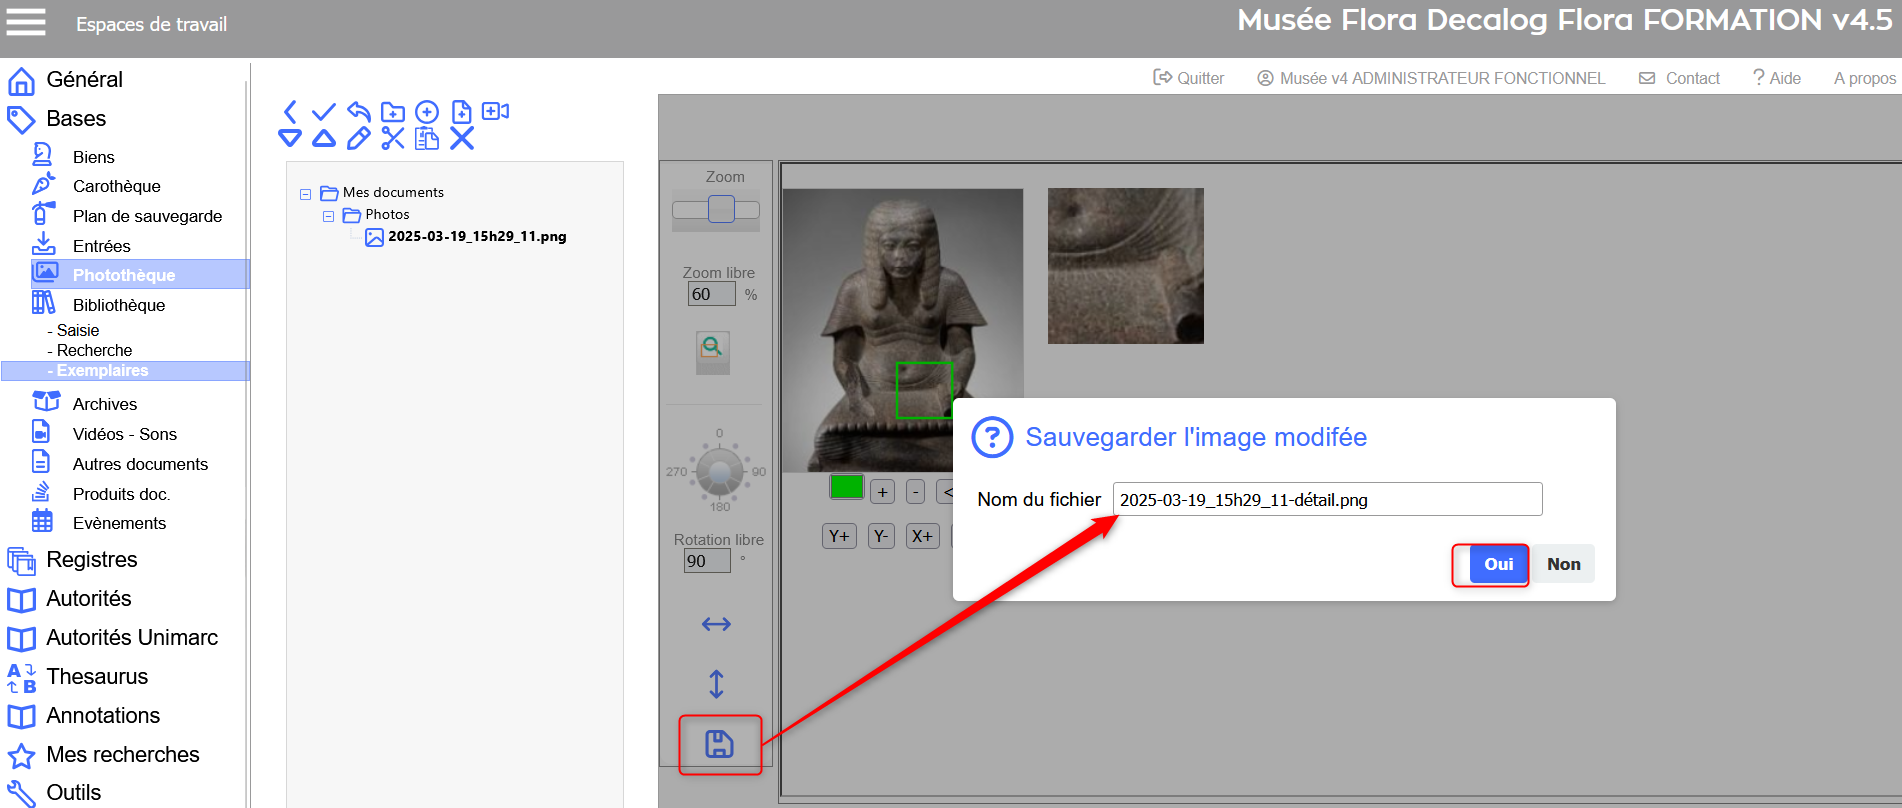Open the hamburger menu at top left
1902x808 pixels.
point(26,22)
